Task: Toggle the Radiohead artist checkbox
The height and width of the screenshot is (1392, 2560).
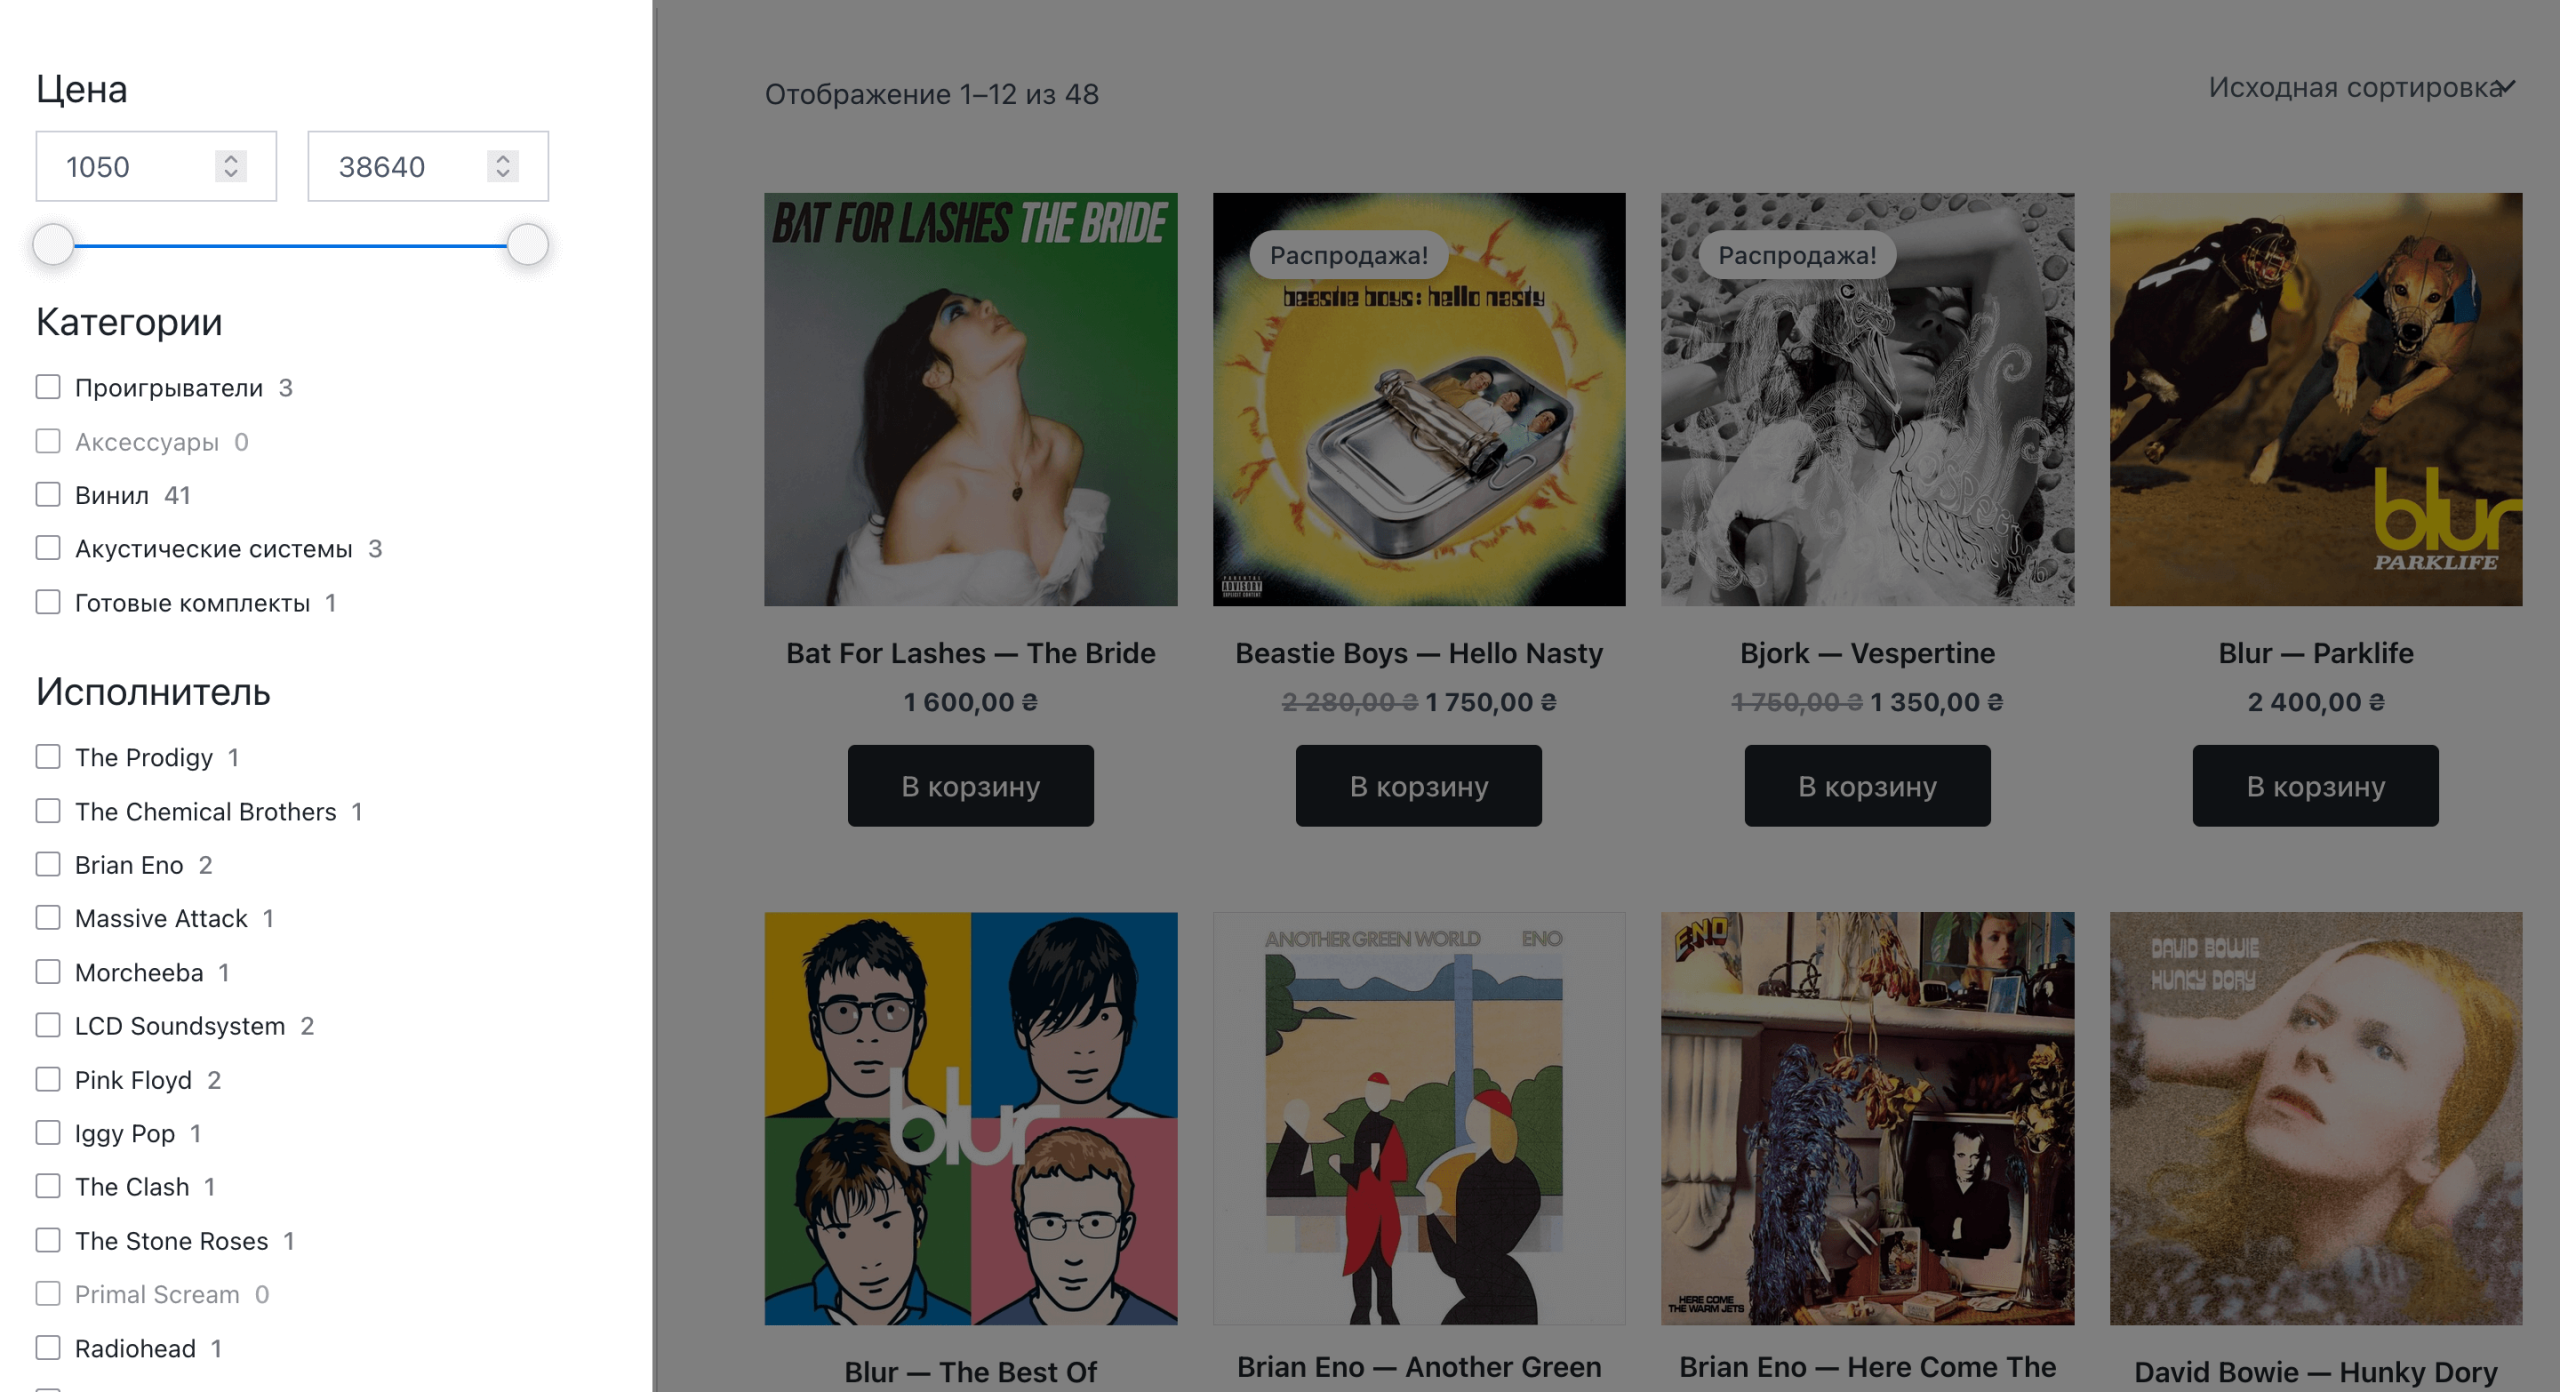Action: 48,1348
